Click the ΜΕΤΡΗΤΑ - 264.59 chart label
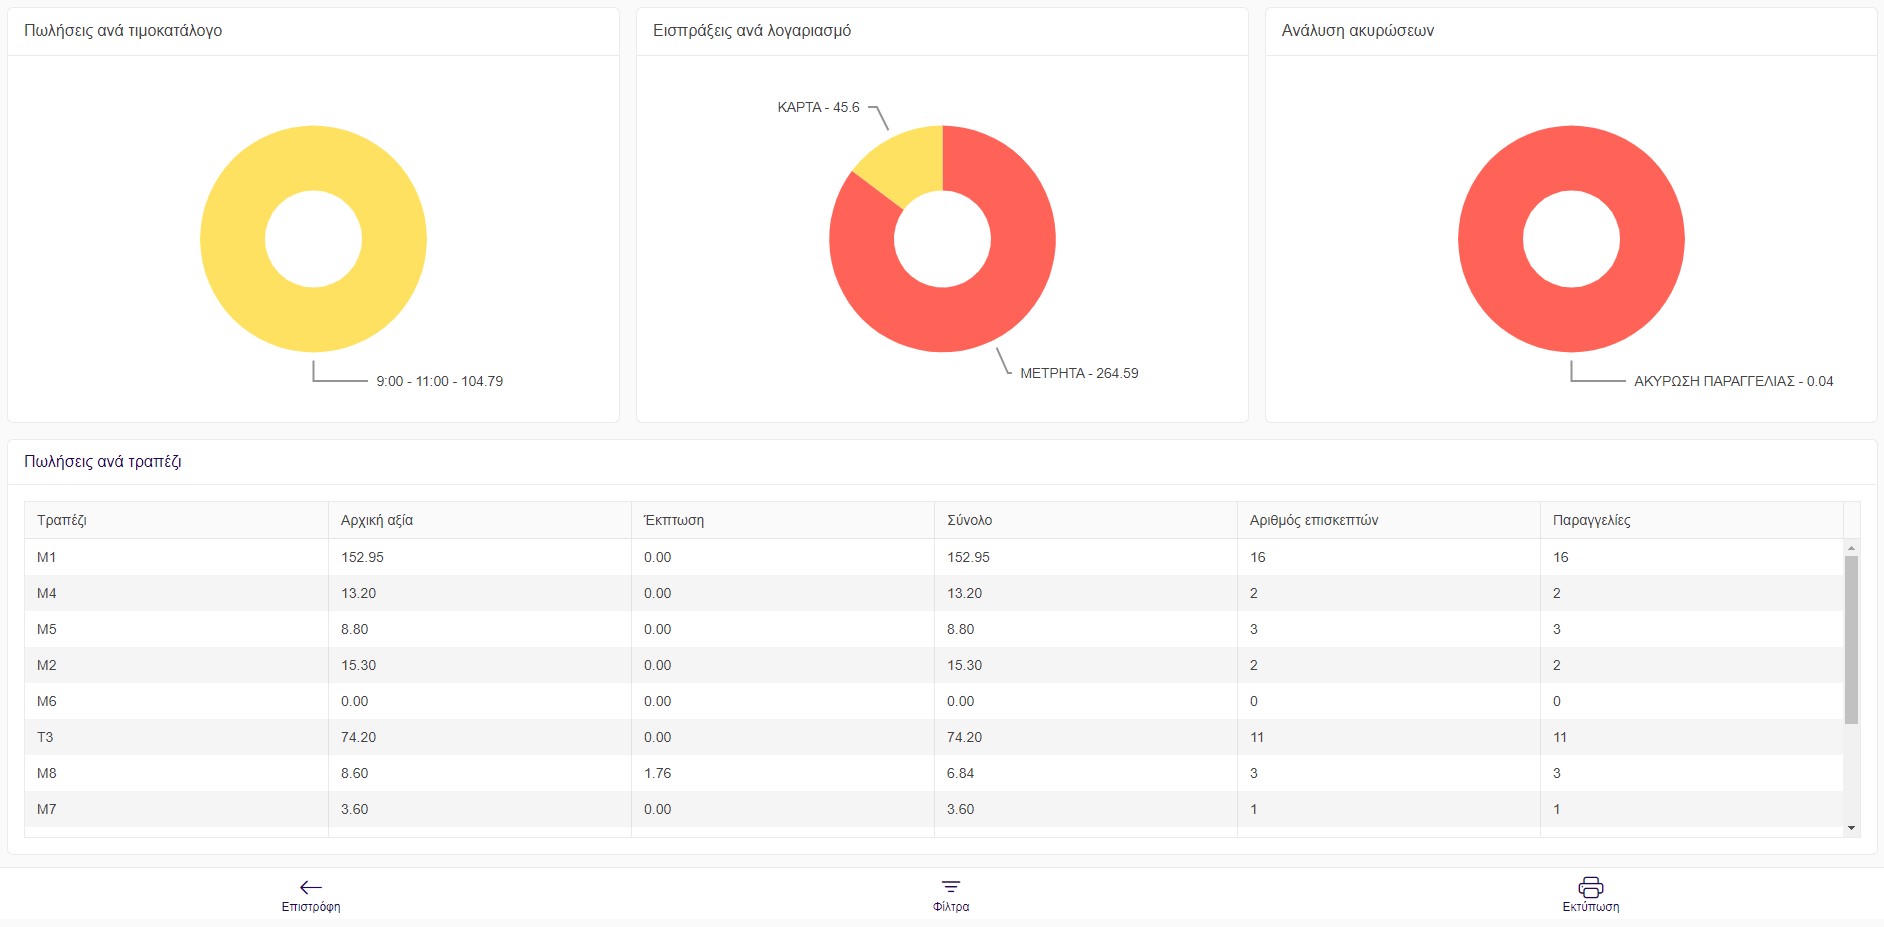This screenshot has height=927, width=1884. [x=1079, y=373]
